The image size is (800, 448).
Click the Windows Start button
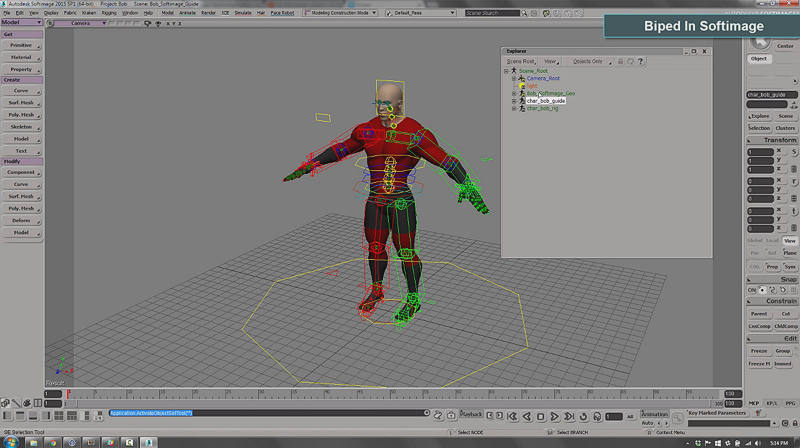(11, 442)
